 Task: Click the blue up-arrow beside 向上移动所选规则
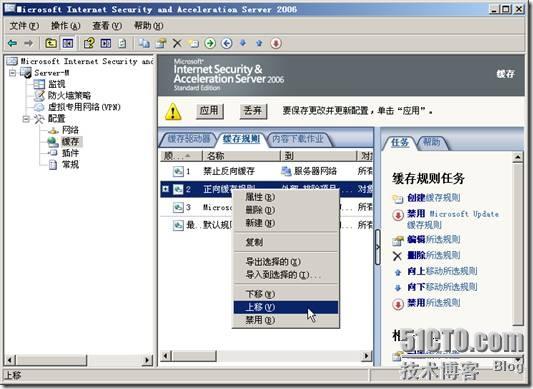point(398,272)
